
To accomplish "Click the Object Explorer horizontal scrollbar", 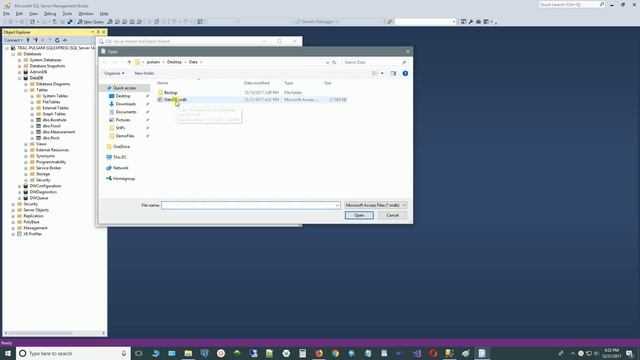I will tap(41, 333).
